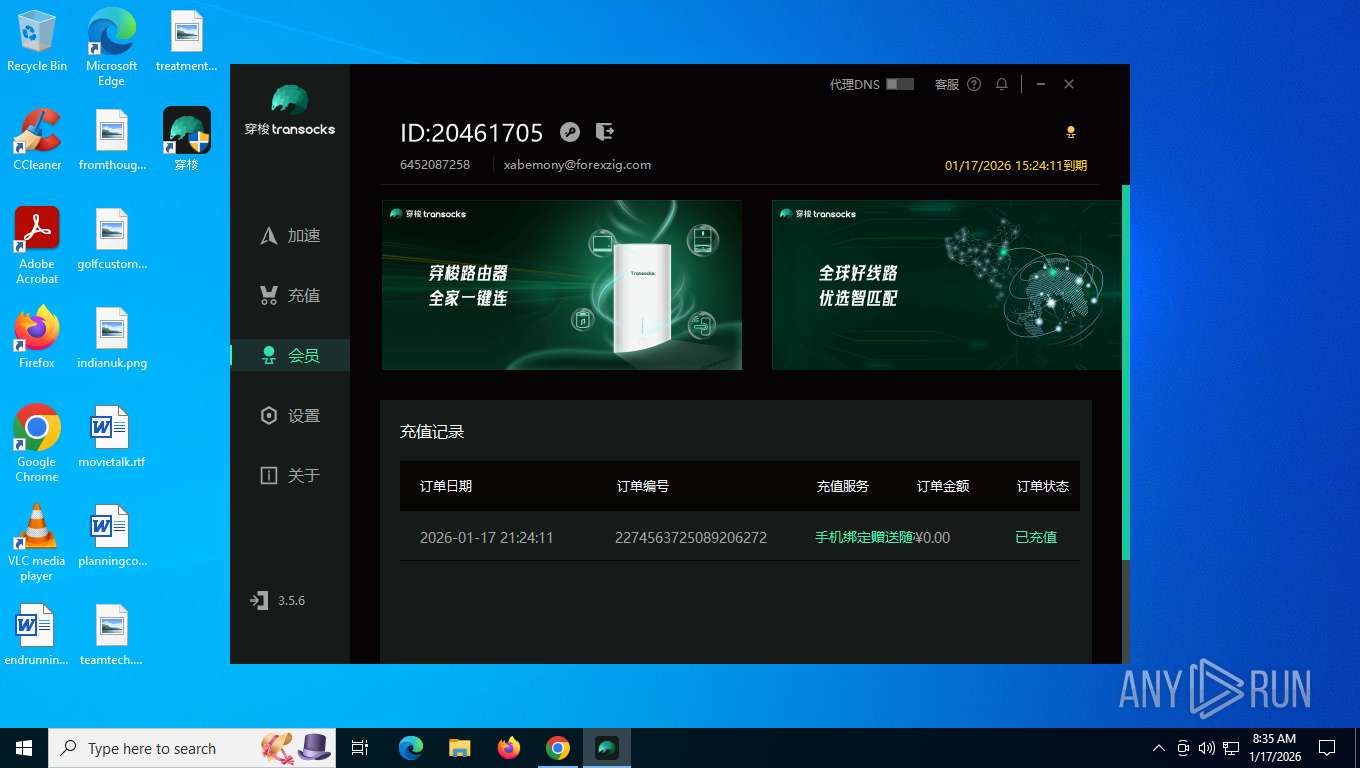Click the 充值记录 section heading
Viewport: 1360px width, 768px height.
(432, 432)
